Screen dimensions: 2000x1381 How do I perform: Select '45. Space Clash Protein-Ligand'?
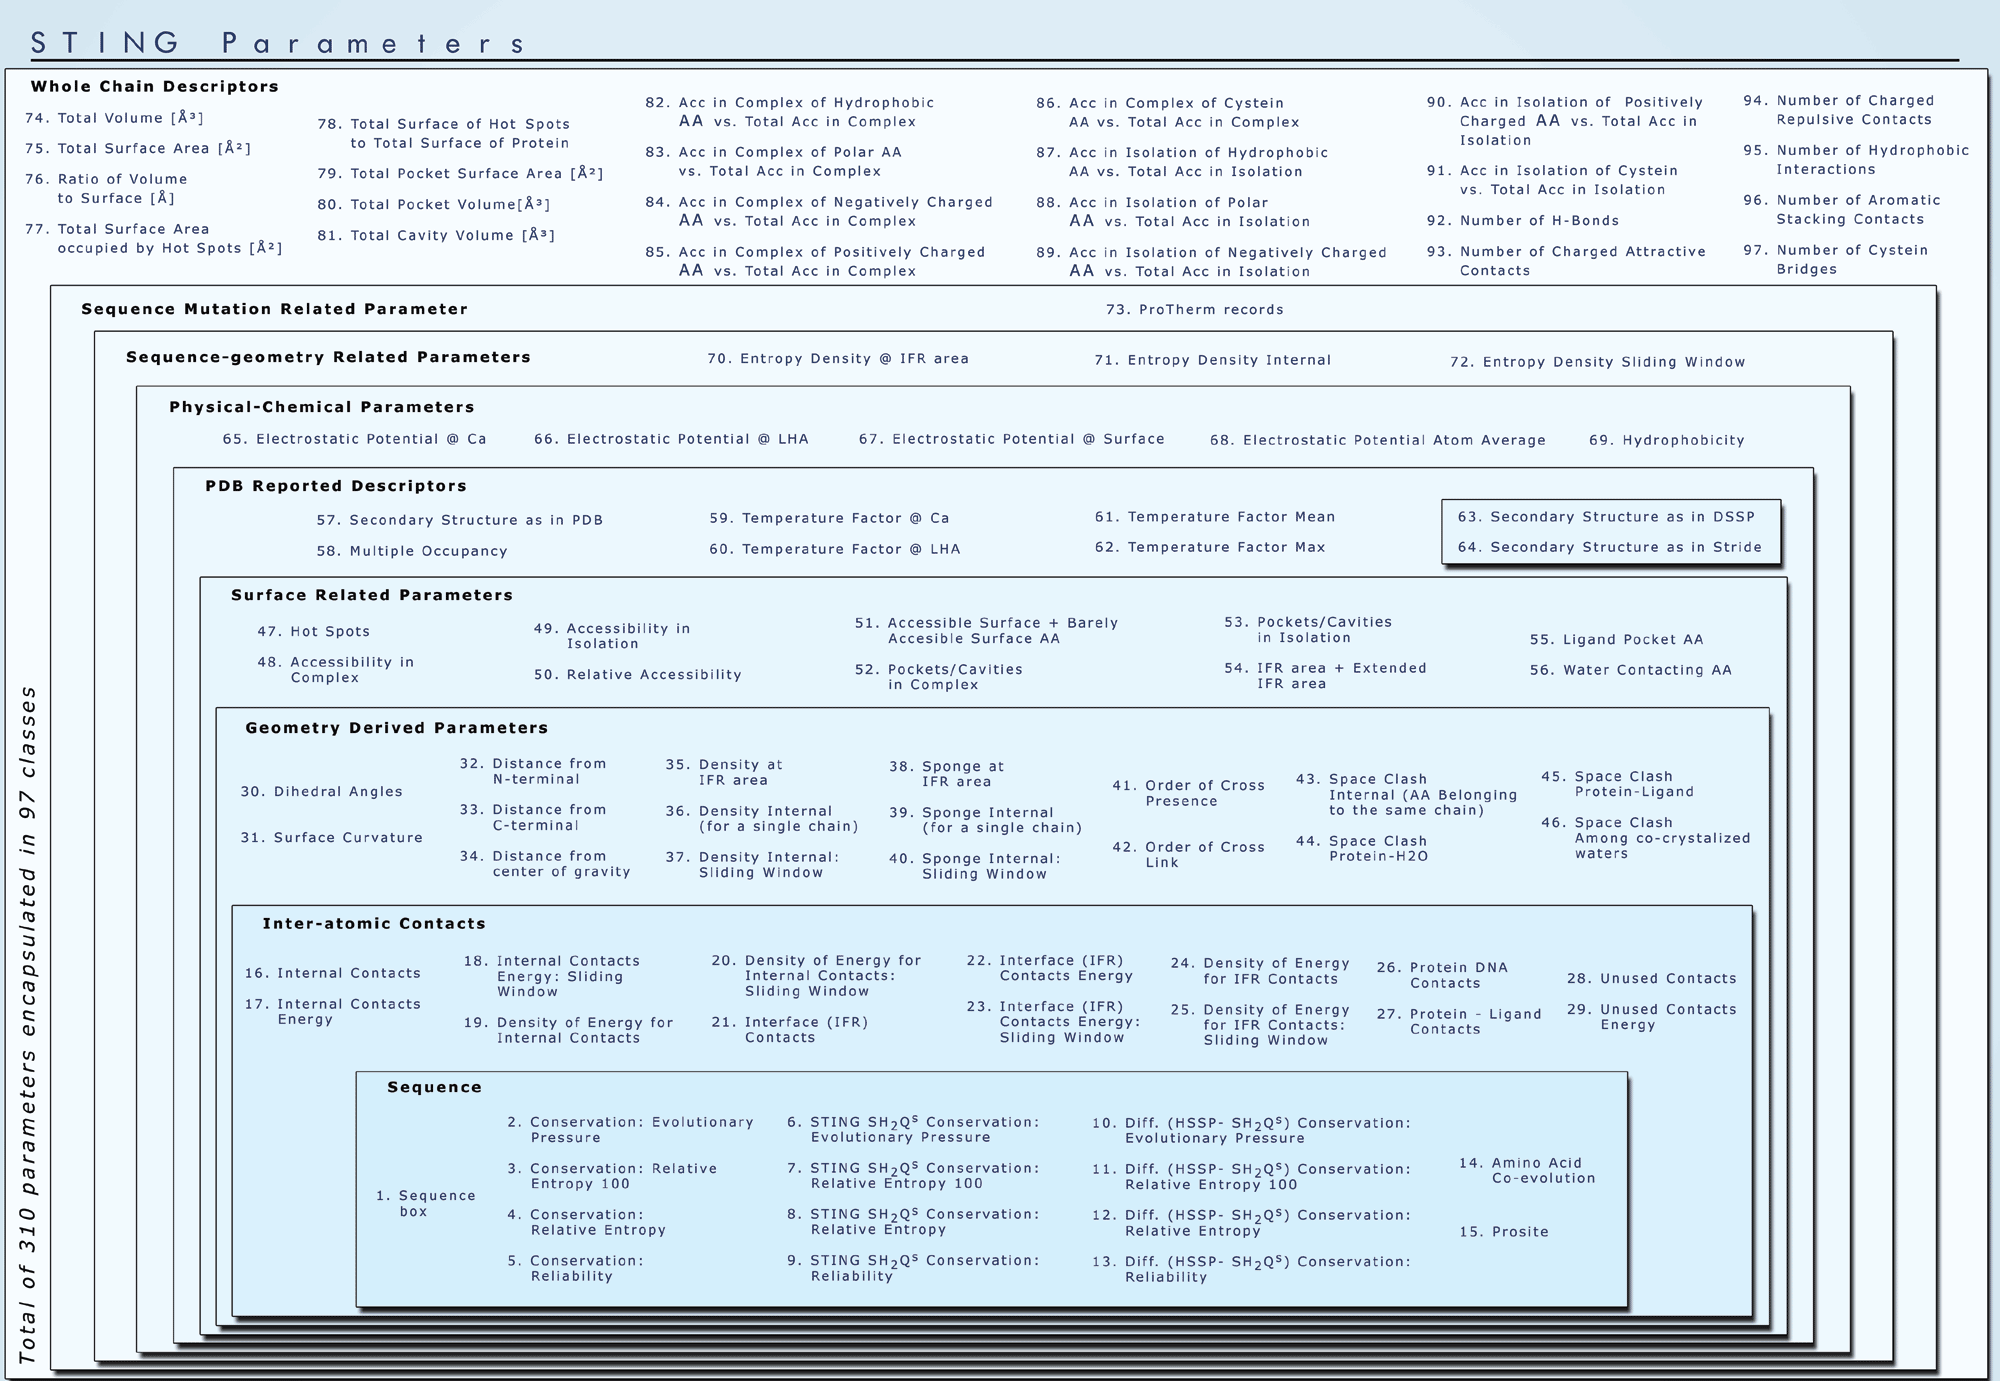[x=1618, y=783]
